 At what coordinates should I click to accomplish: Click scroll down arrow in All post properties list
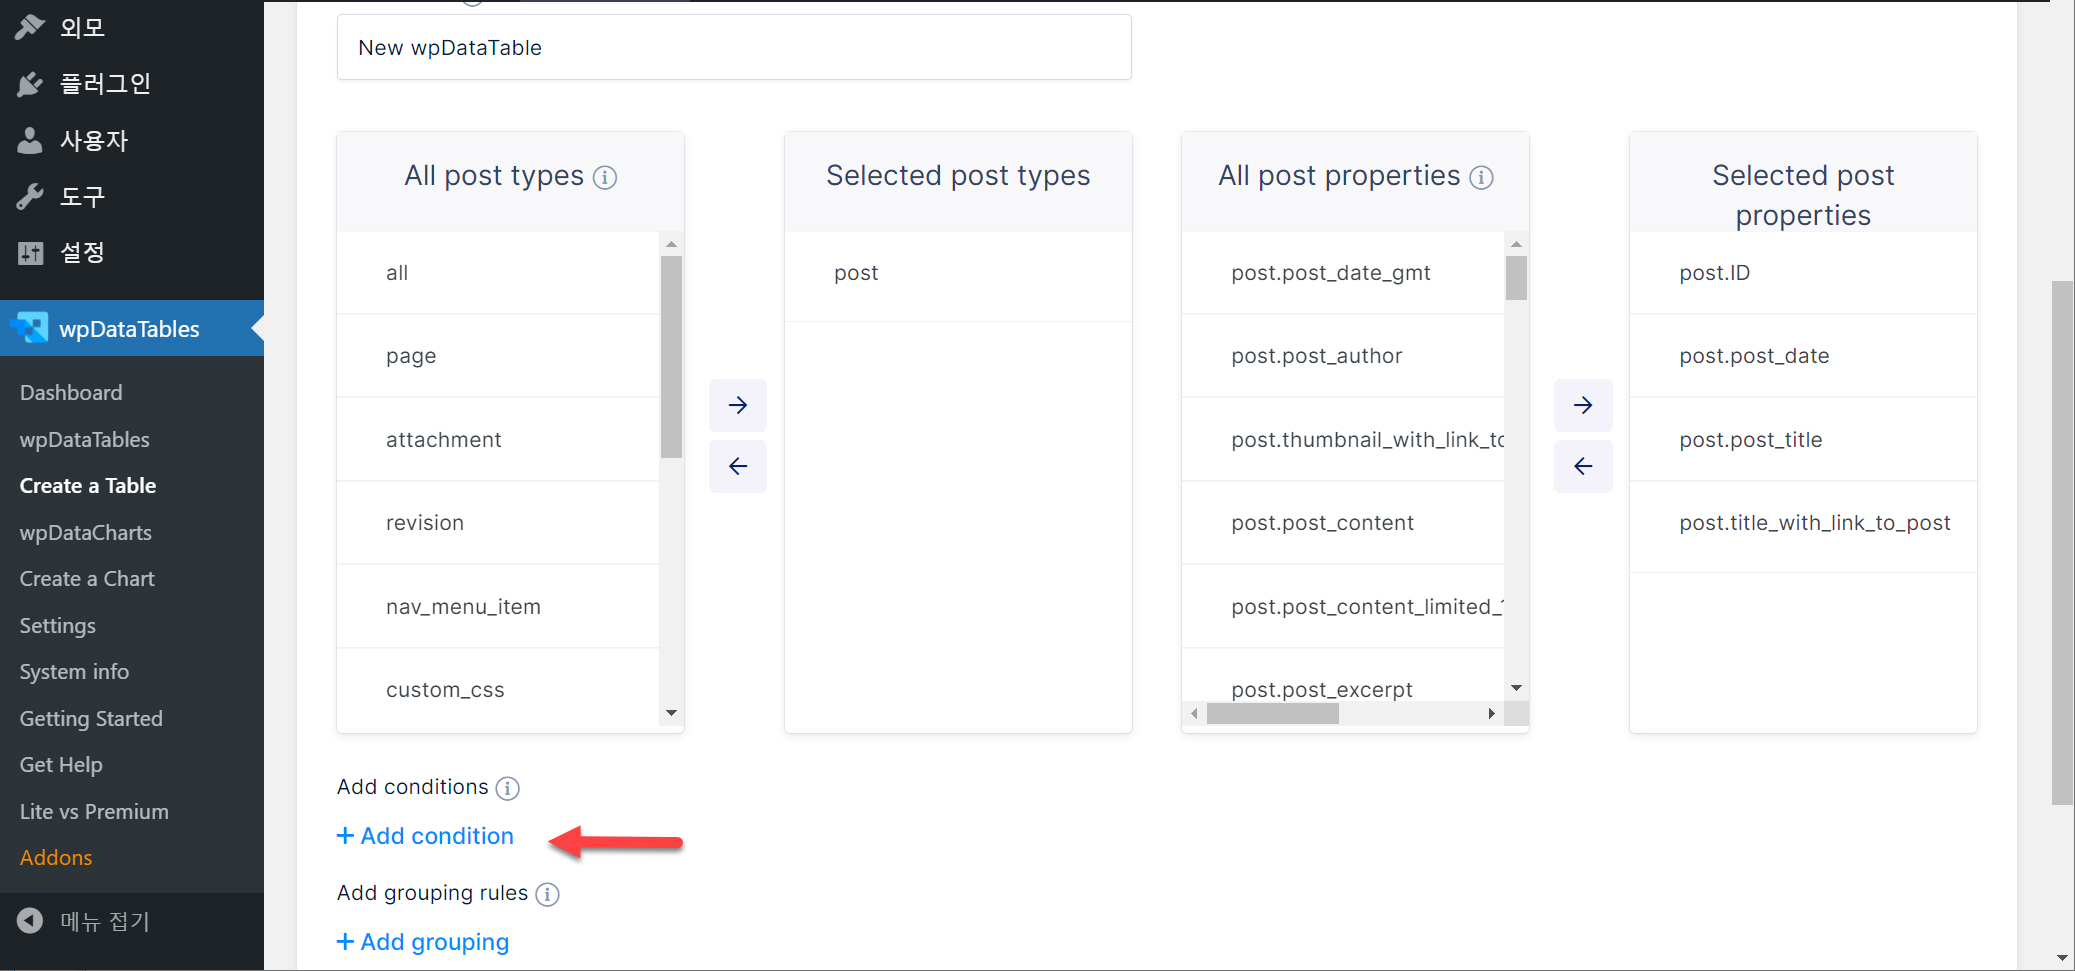tap(1517, 688)
